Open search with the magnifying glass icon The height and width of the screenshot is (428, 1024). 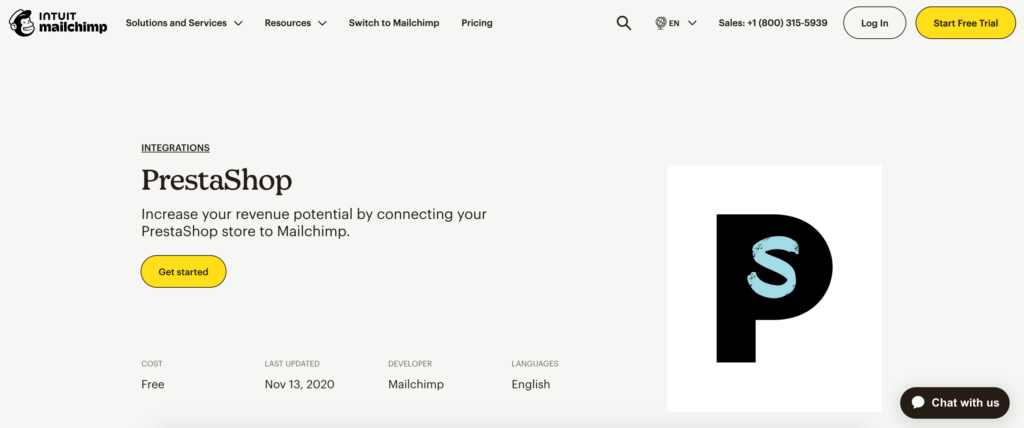point(624,23)
